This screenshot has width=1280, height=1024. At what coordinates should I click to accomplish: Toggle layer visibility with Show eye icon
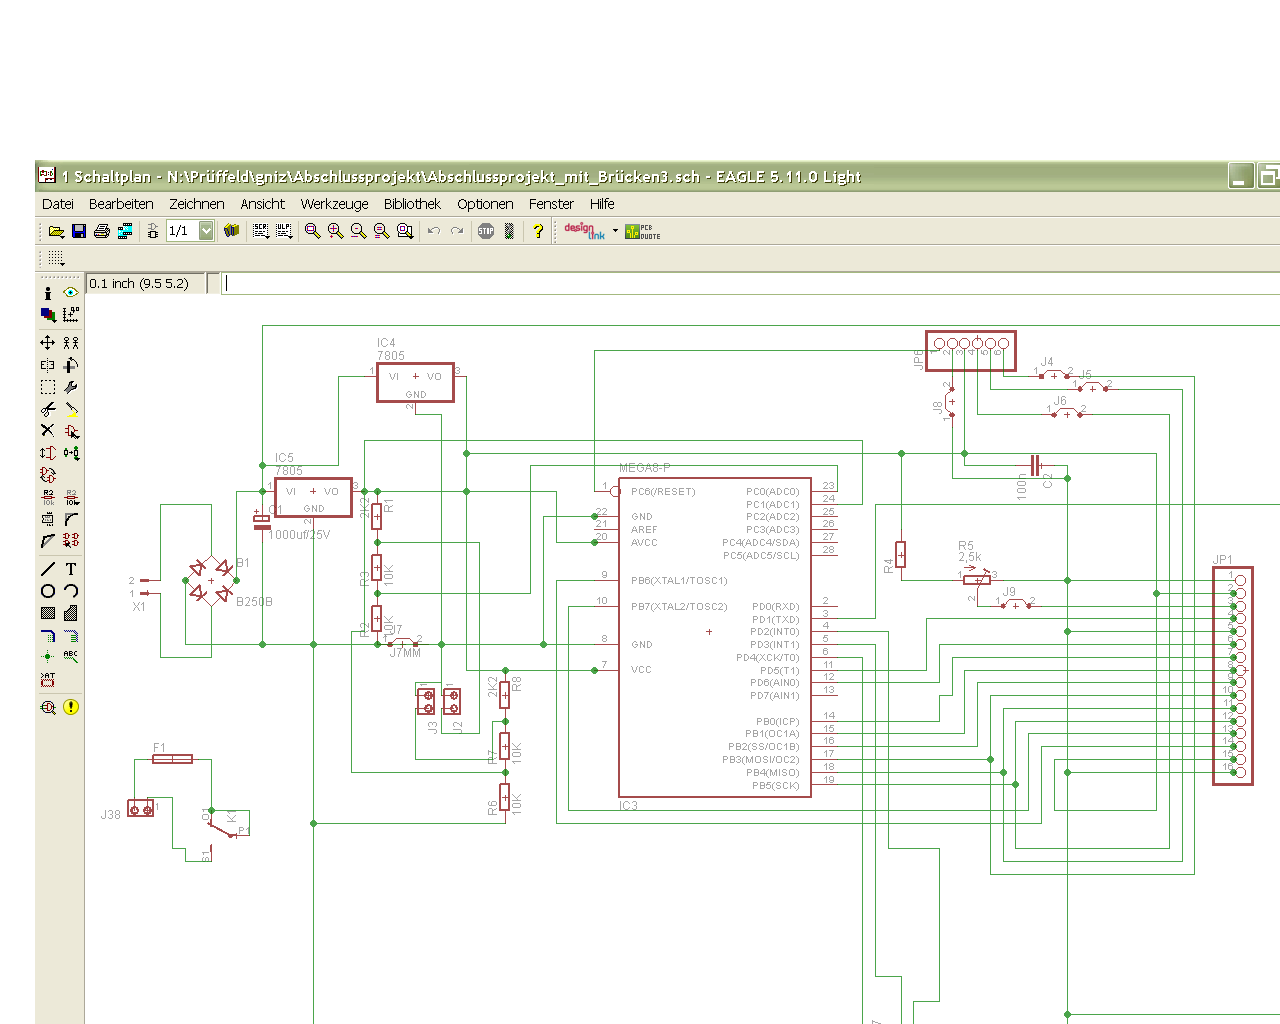pyautogui.click(x=71, y=292)
